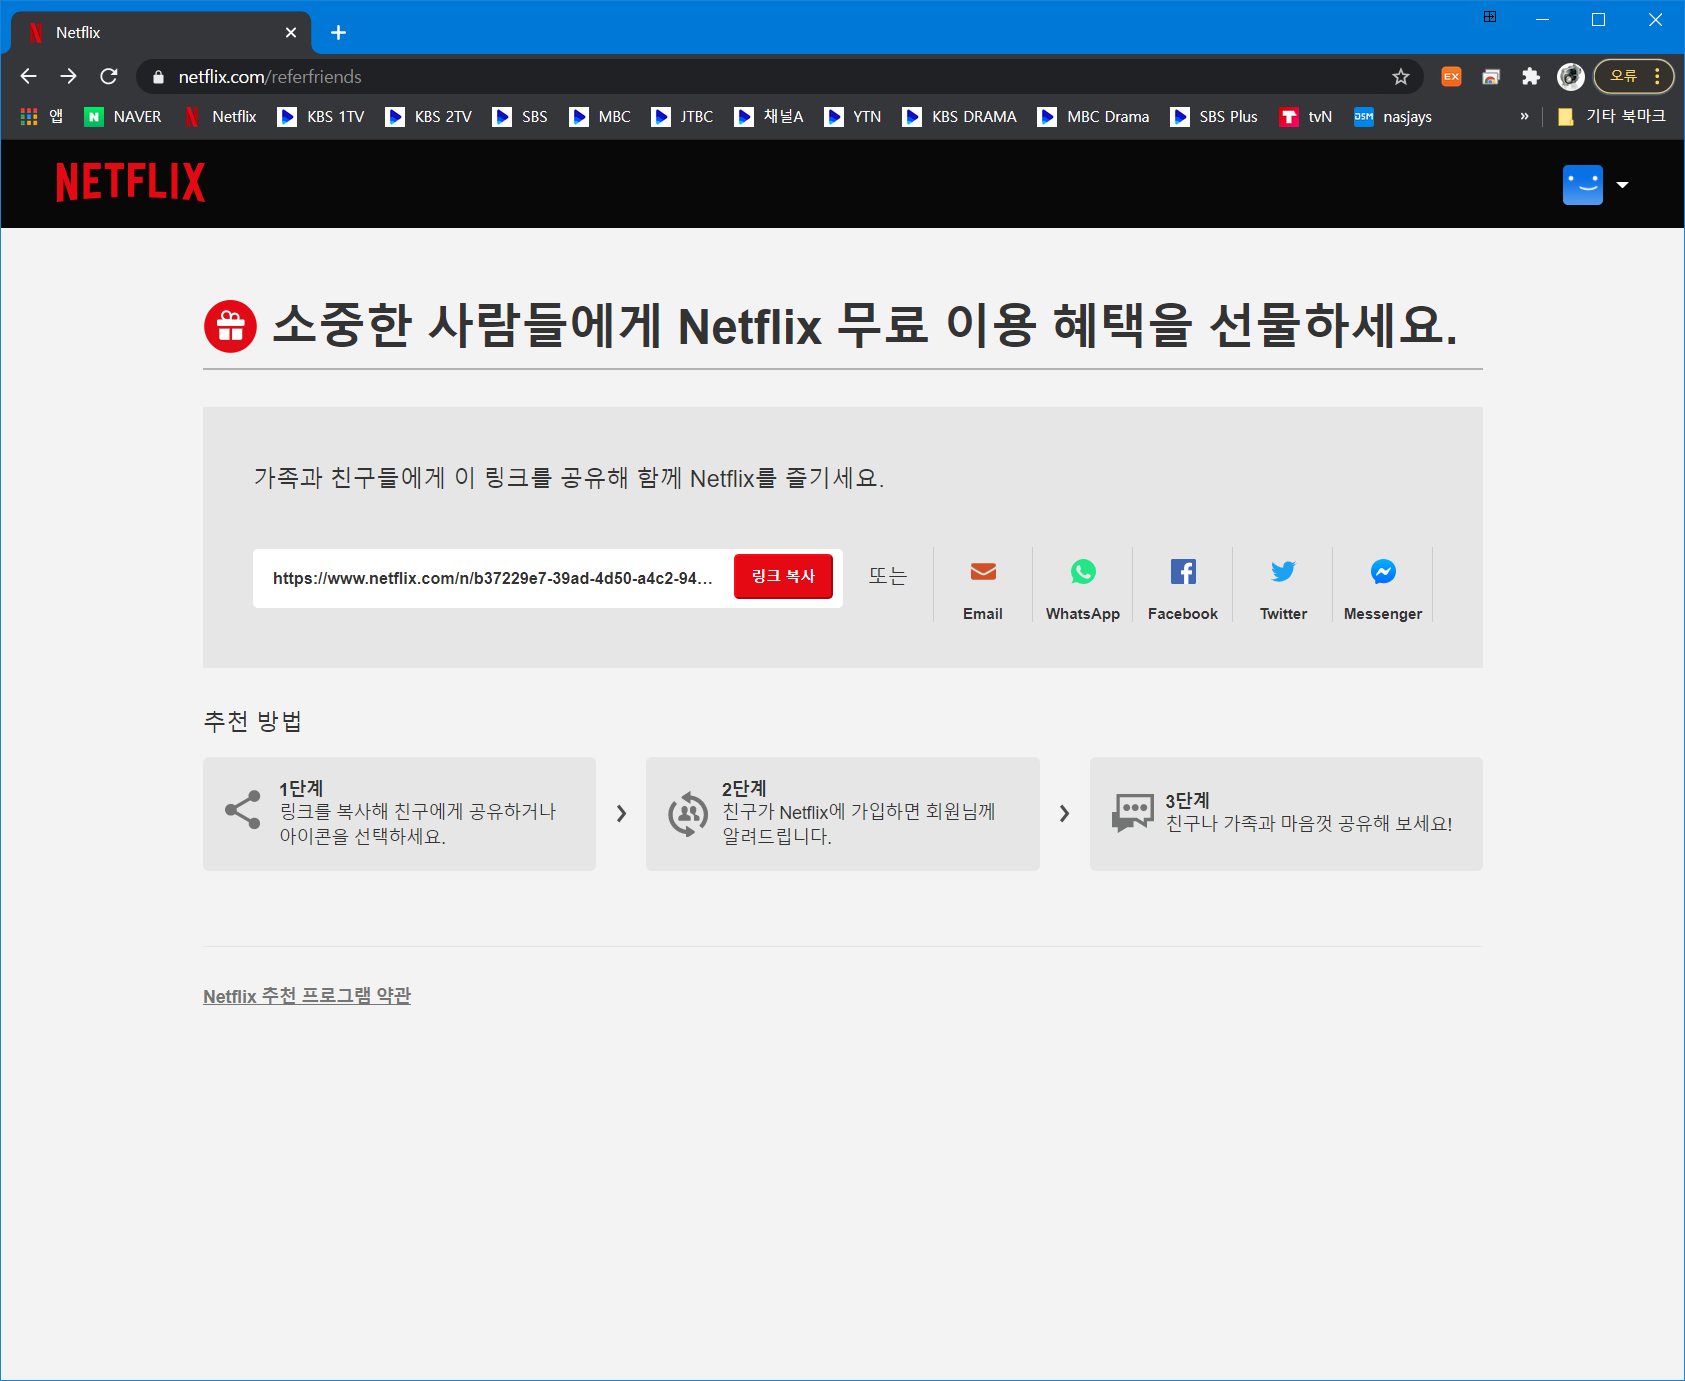
Task: Open KBS 2TV bookmark
Action: click(x=429, y=117)
